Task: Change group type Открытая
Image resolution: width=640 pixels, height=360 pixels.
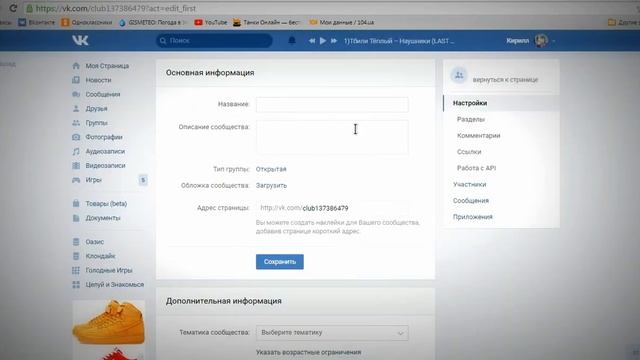Action: pos(271,169)
